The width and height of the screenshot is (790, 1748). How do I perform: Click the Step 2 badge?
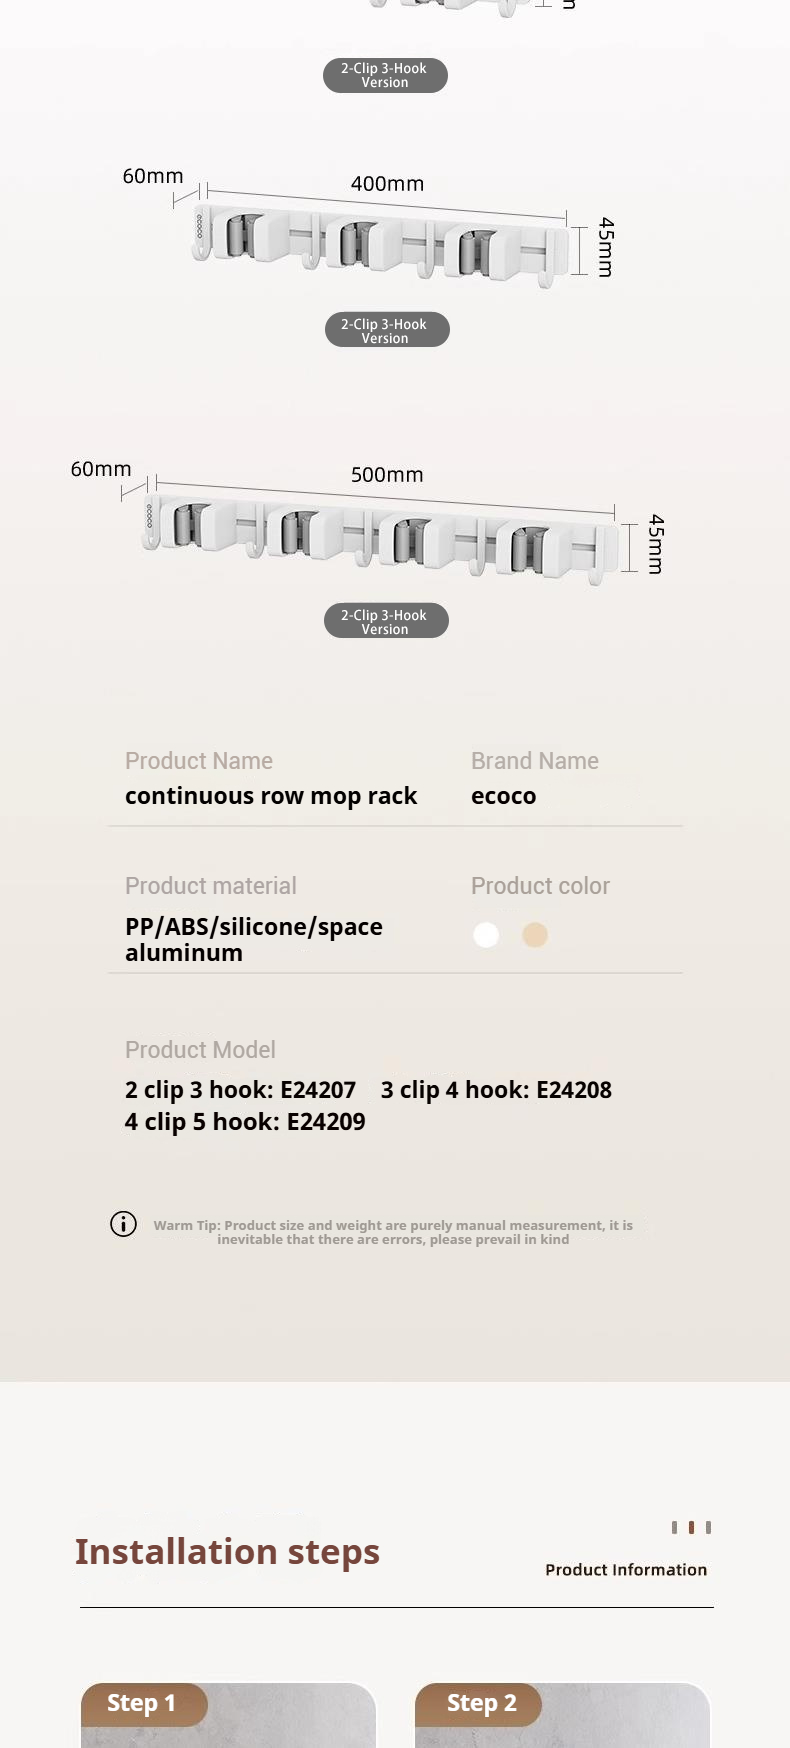pos(480,1703)
